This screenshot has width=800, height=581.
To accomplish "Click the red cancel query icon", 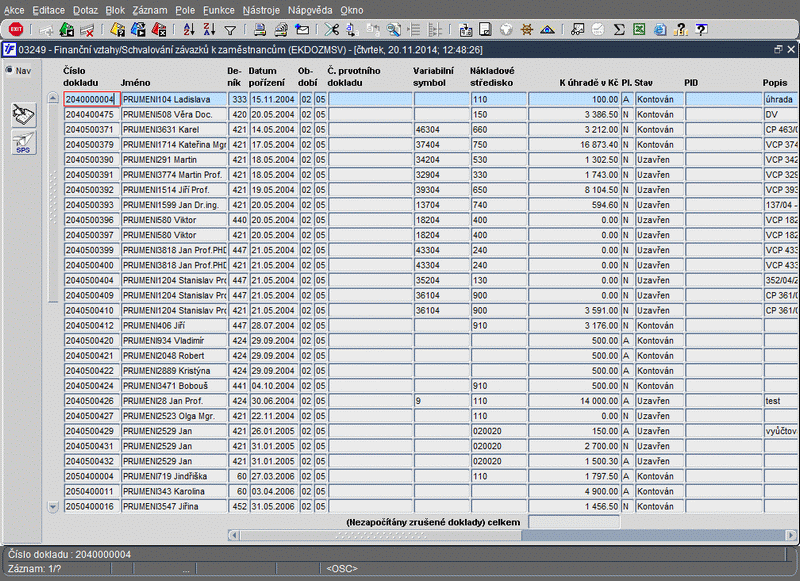I will point(159,30).
